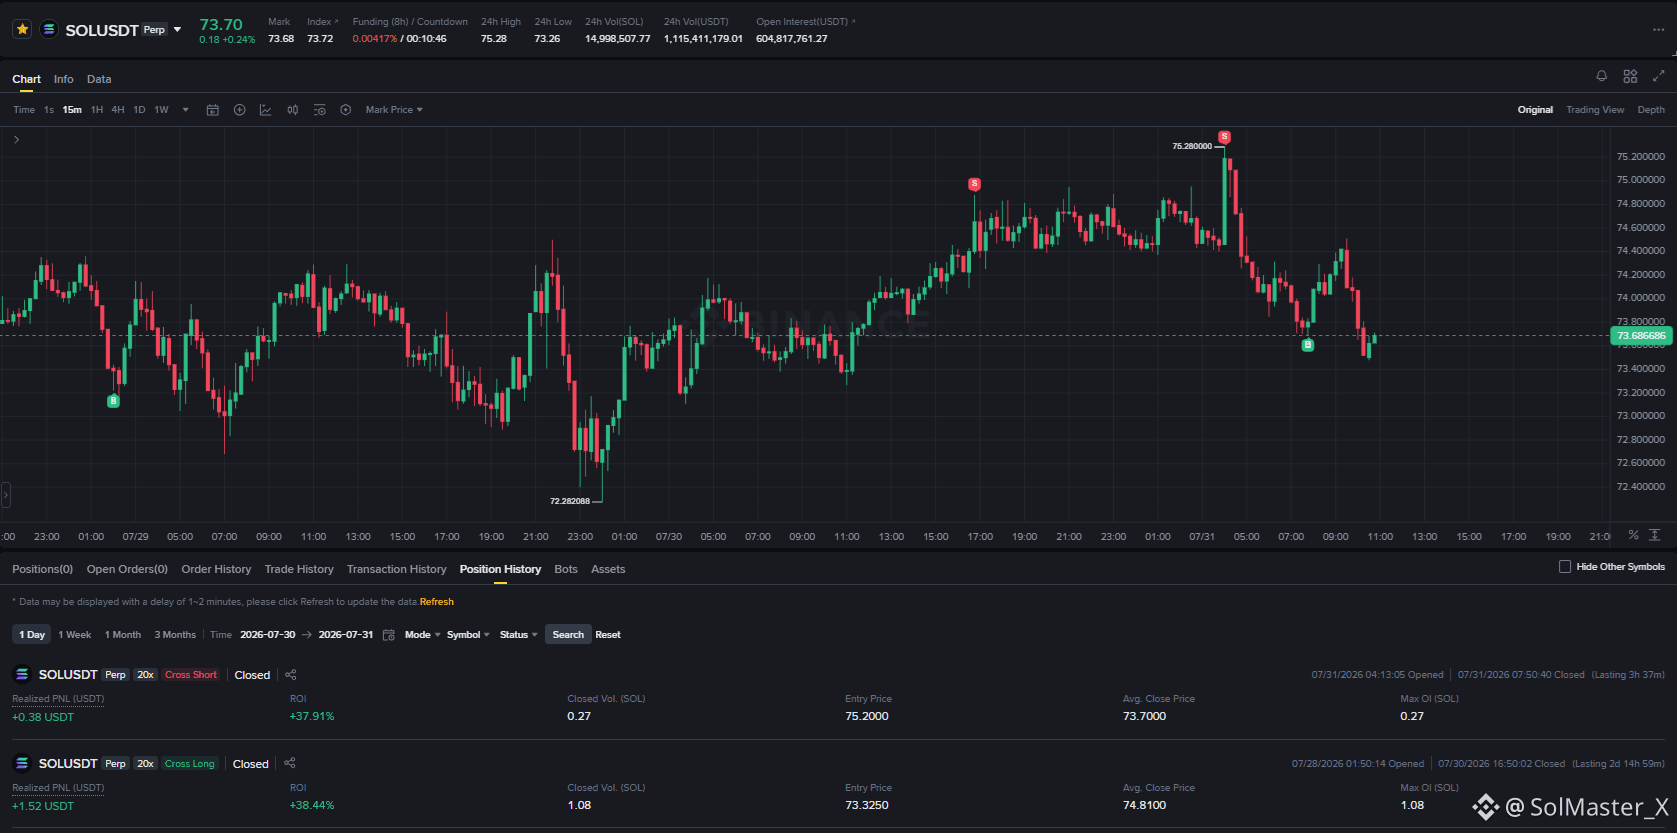Open the technical indicators line chart icon
This screenshot has width=1677, height=833.
pyautogui.click(x=265, y=110)
